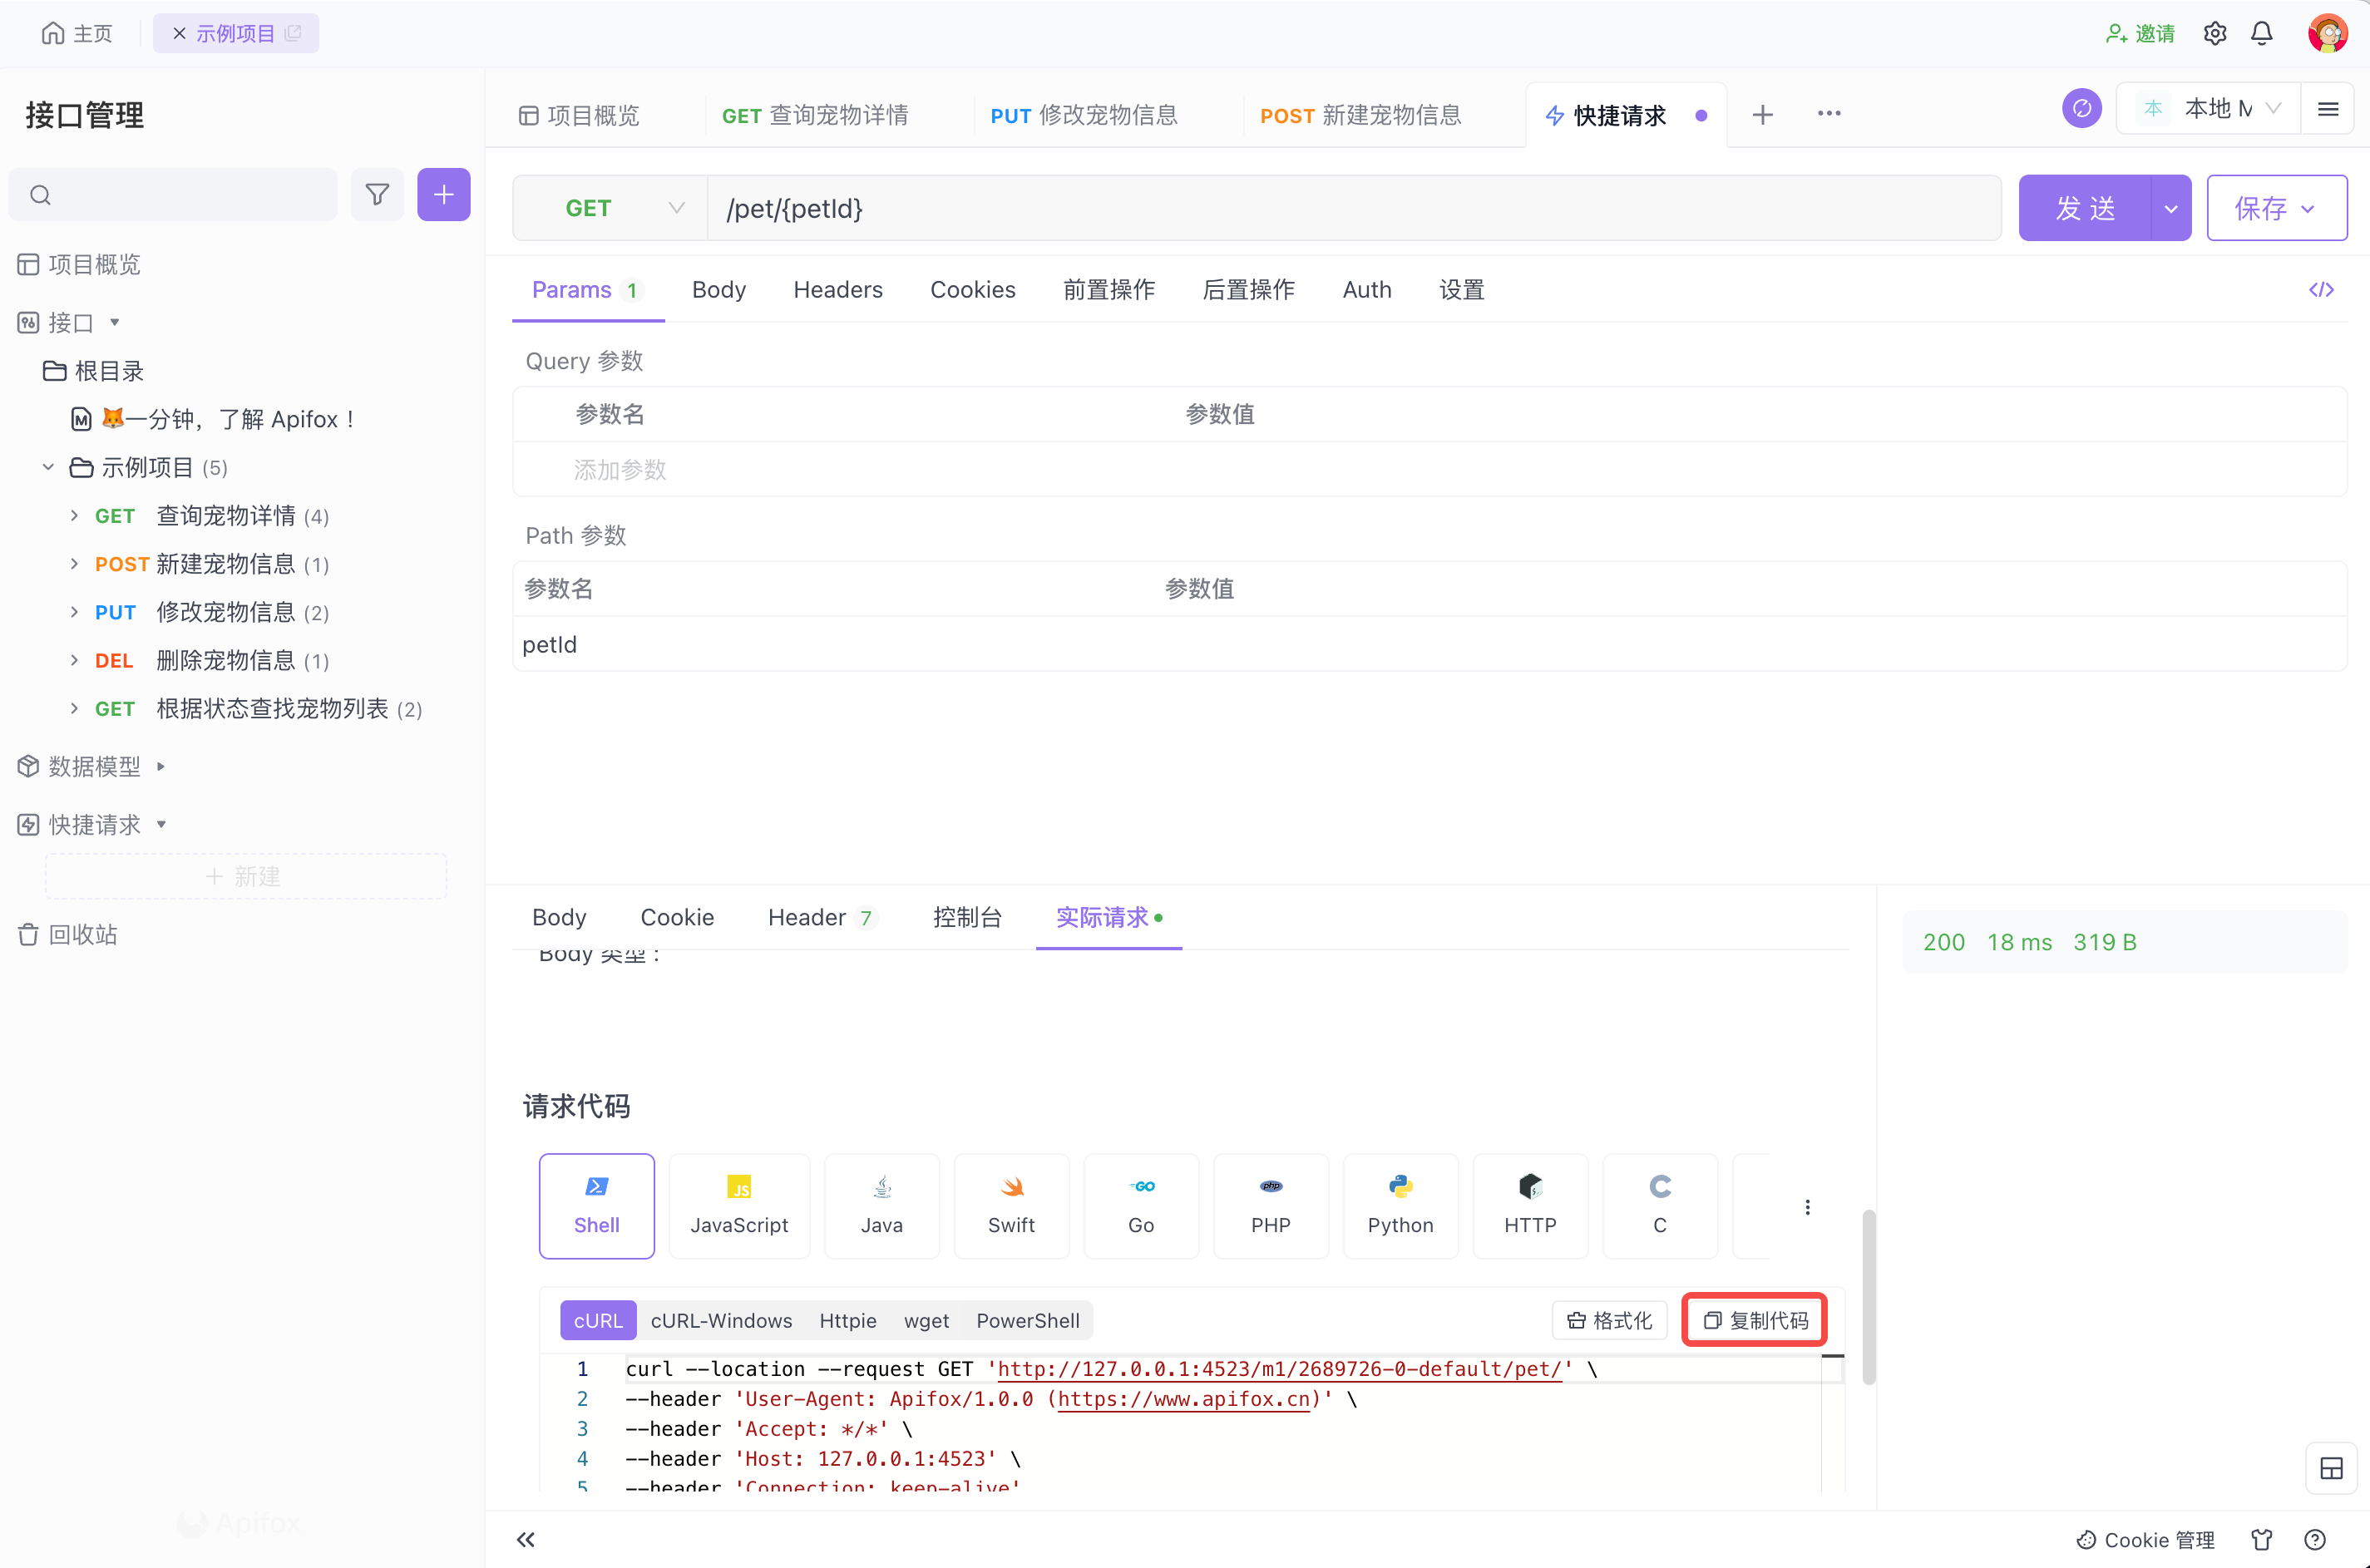Click the plus icon to add new API
Screen dimensions: 2370x1568
click(443, 194)
